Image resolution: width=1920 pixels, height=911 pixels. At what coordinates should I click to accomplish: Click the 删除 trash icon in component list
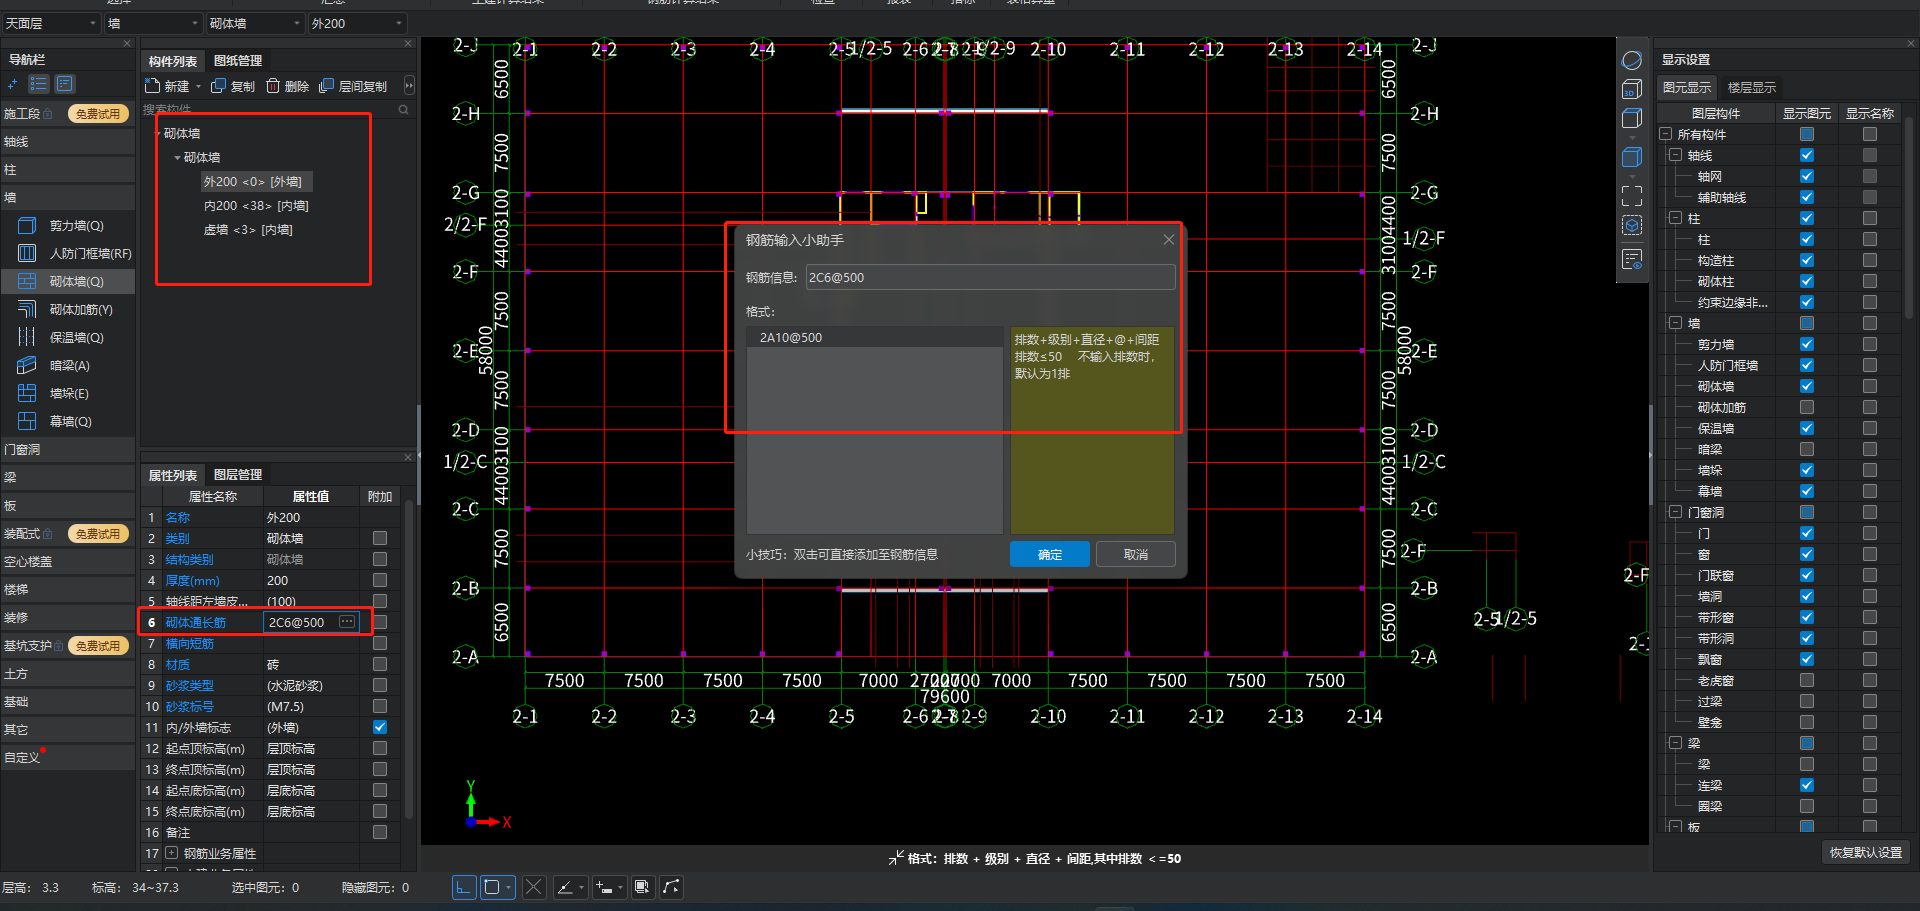273,86
